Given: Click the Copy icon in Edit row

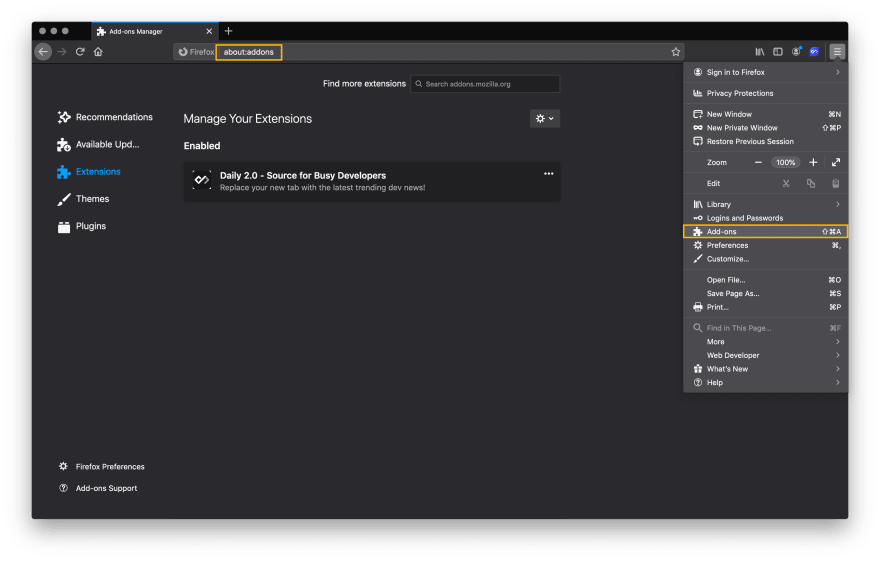Looking at the screenshot, I should click(811, 183).
